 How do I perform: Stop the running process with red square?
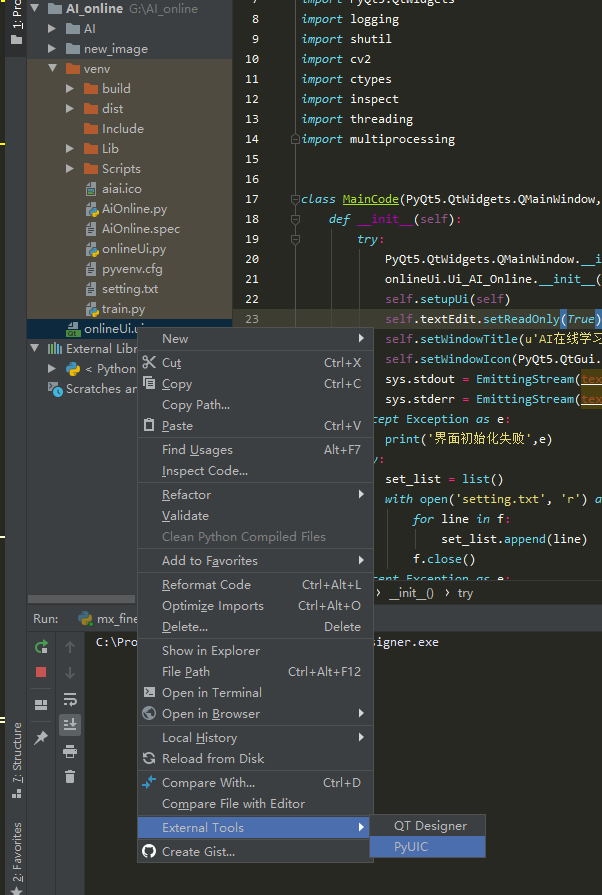[x=41, y=672]
